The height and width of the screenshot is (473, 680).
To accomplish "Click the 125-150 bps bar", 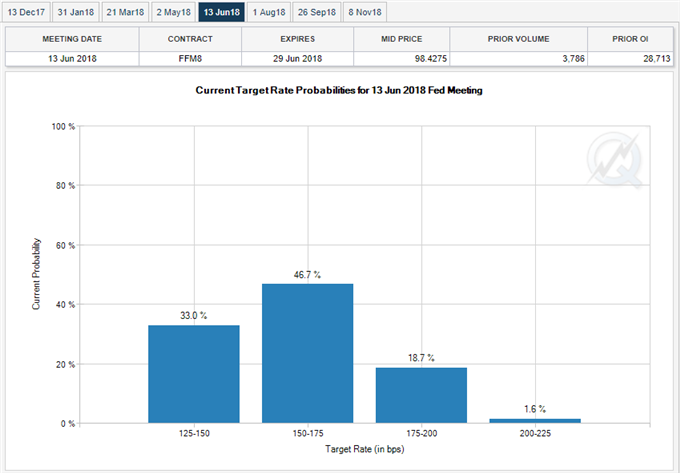I will point(194,374).
